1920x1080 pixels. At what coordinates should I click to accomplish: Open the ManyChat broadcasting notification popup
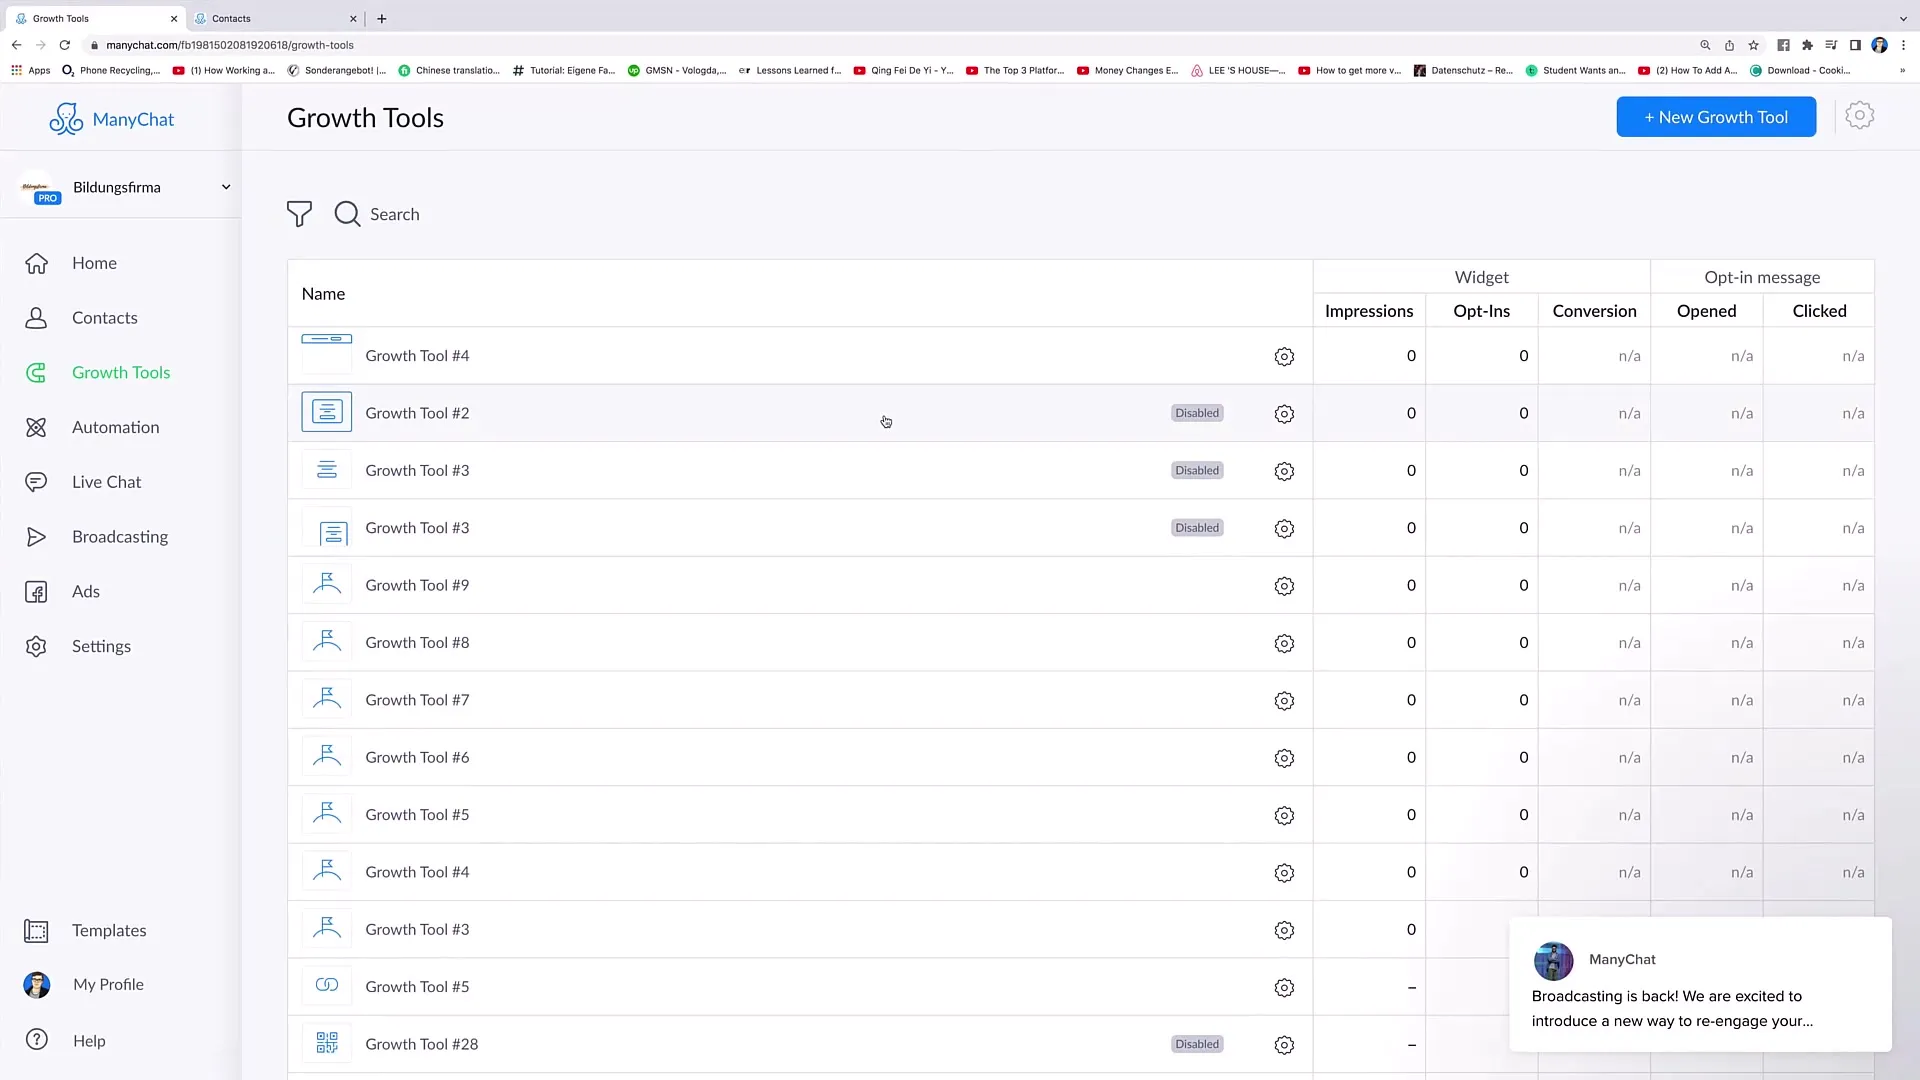click(x=1700, y=984)
